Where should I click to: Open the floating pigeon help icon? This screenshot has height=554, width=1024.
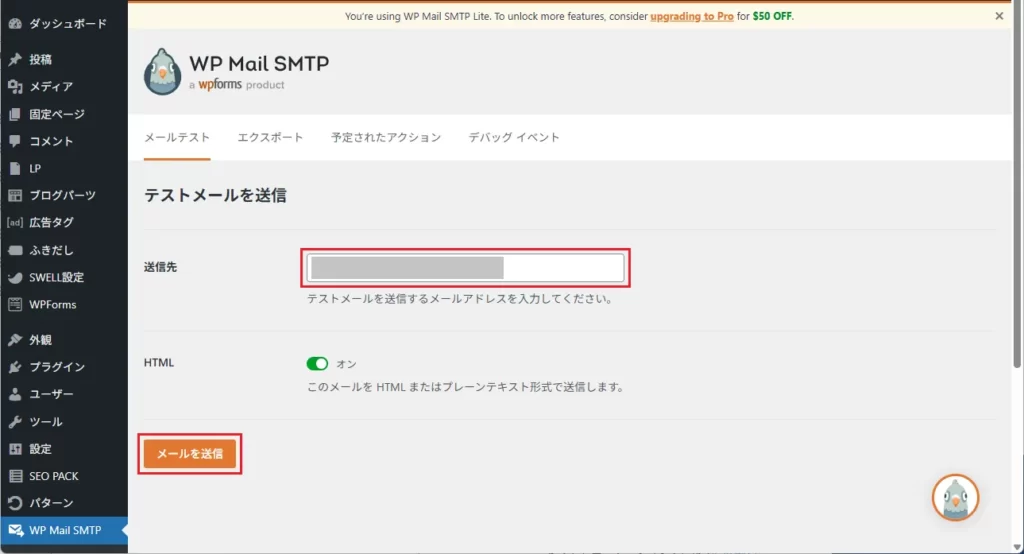(955, 498)
